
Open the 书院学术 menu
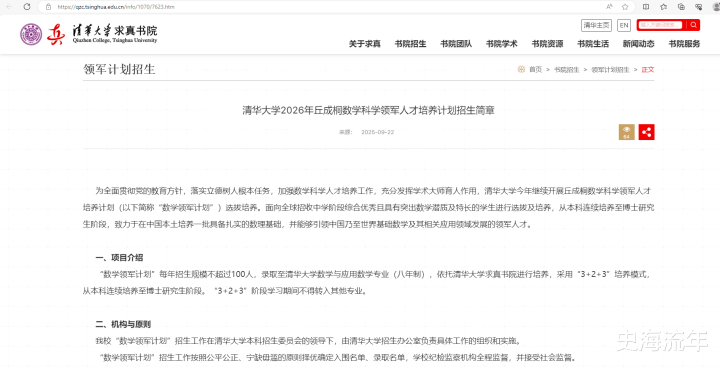501,44
